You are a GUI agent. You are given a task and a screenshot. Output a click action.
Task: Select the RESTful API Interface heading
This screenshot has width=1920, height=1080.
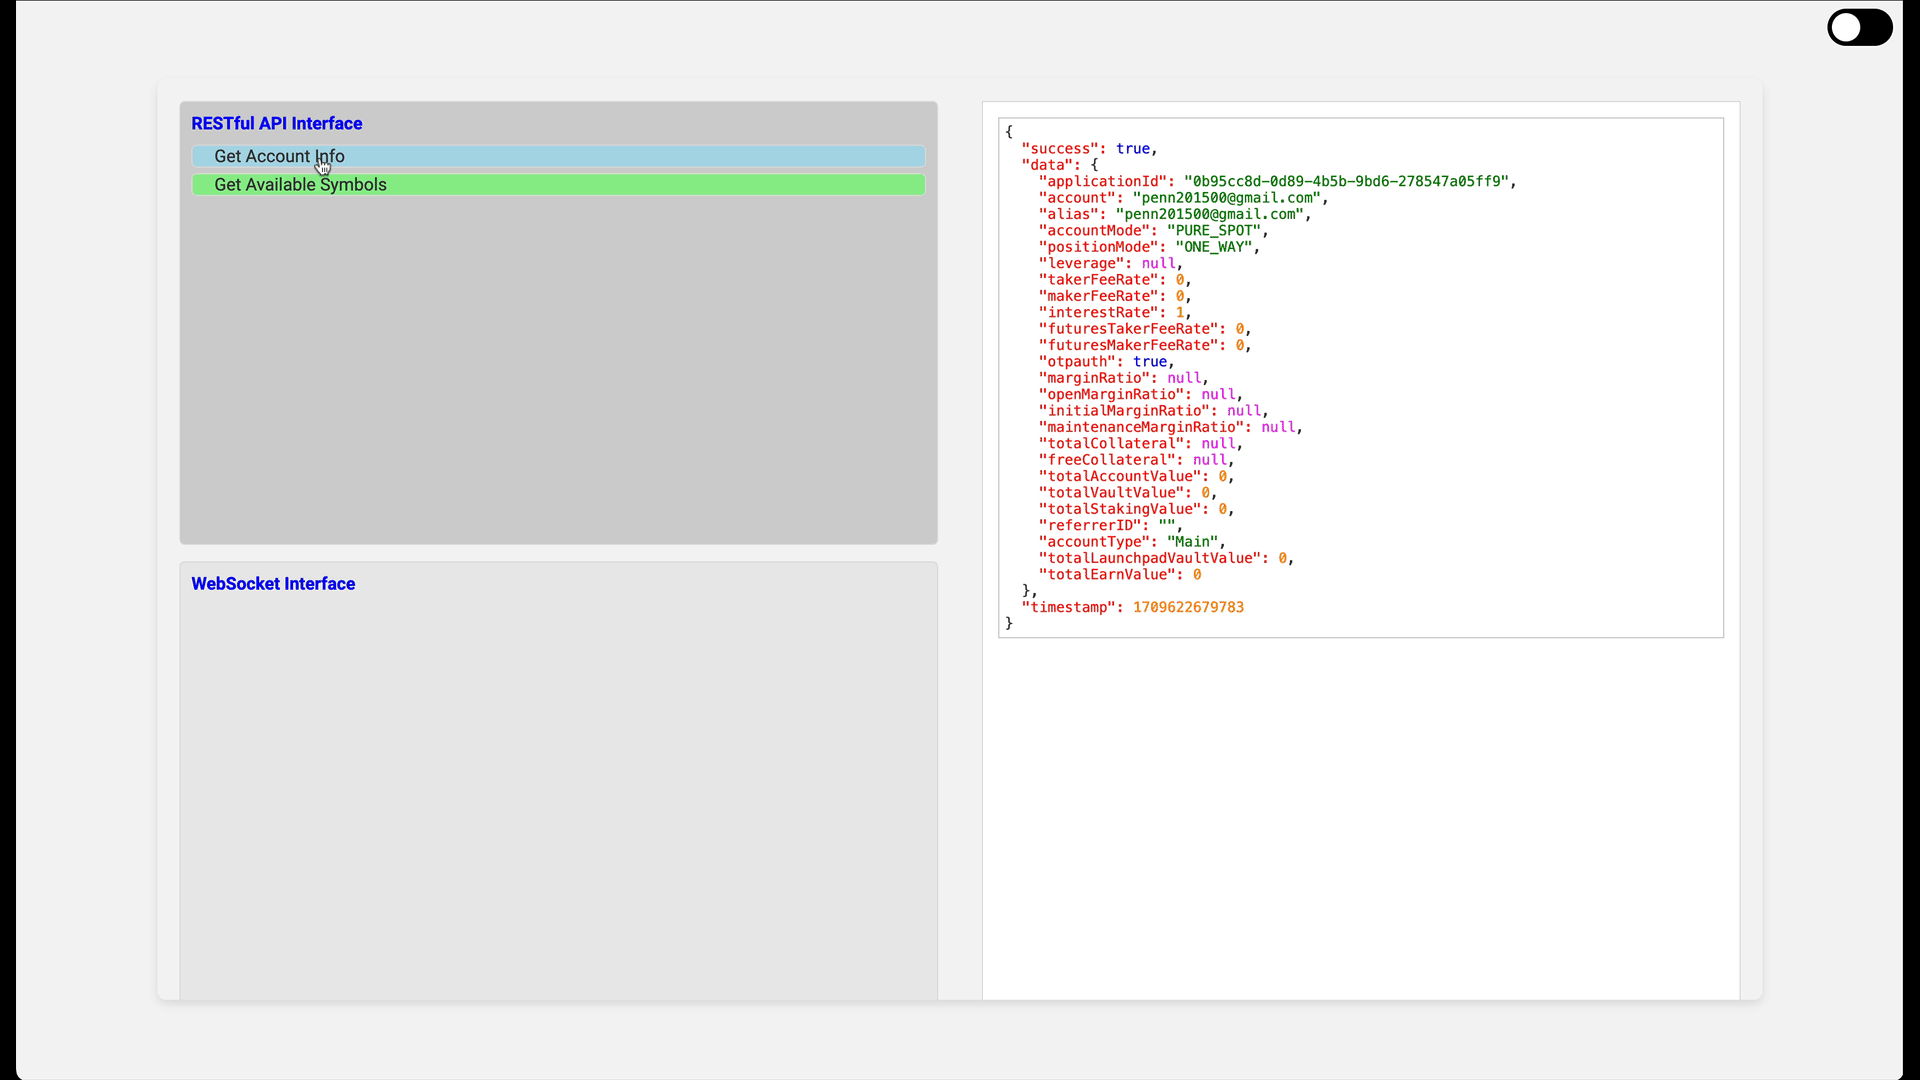point(277,123)
